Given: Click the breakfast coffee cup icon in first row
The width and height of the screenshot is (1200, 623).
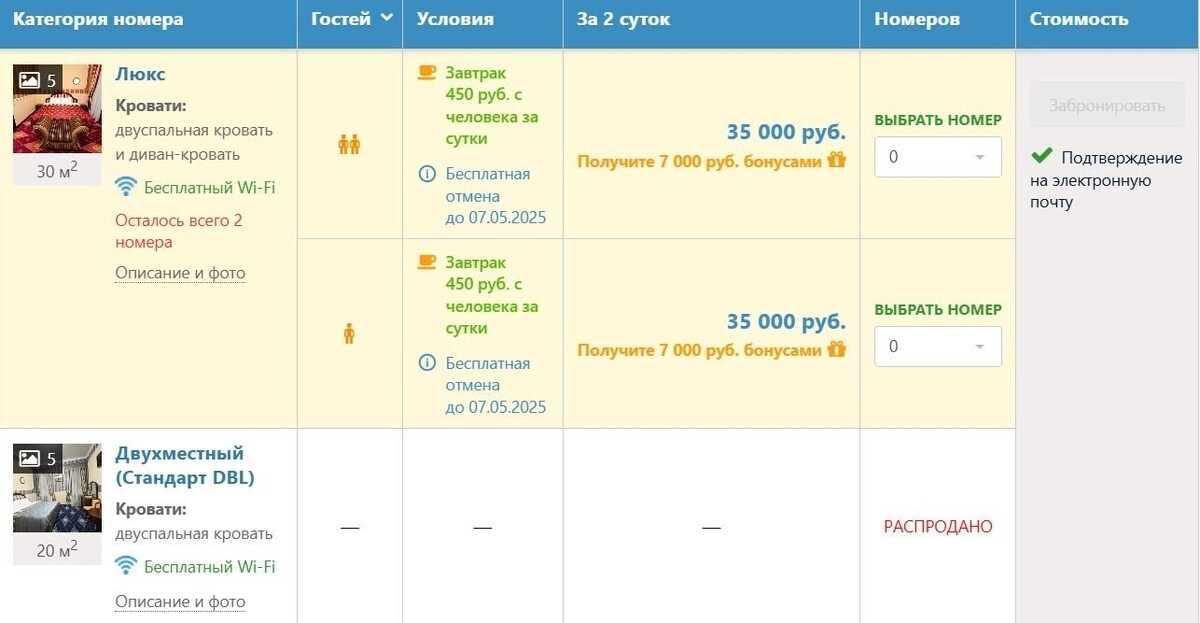Looking at the screenshot, I should 426,71.
